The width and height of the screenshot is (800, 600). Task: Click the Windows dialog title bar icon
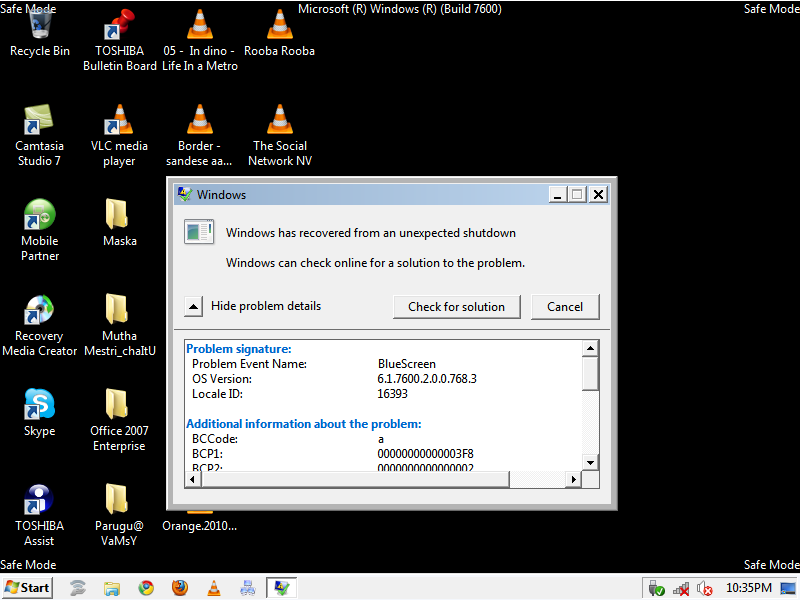click(184, 194)
